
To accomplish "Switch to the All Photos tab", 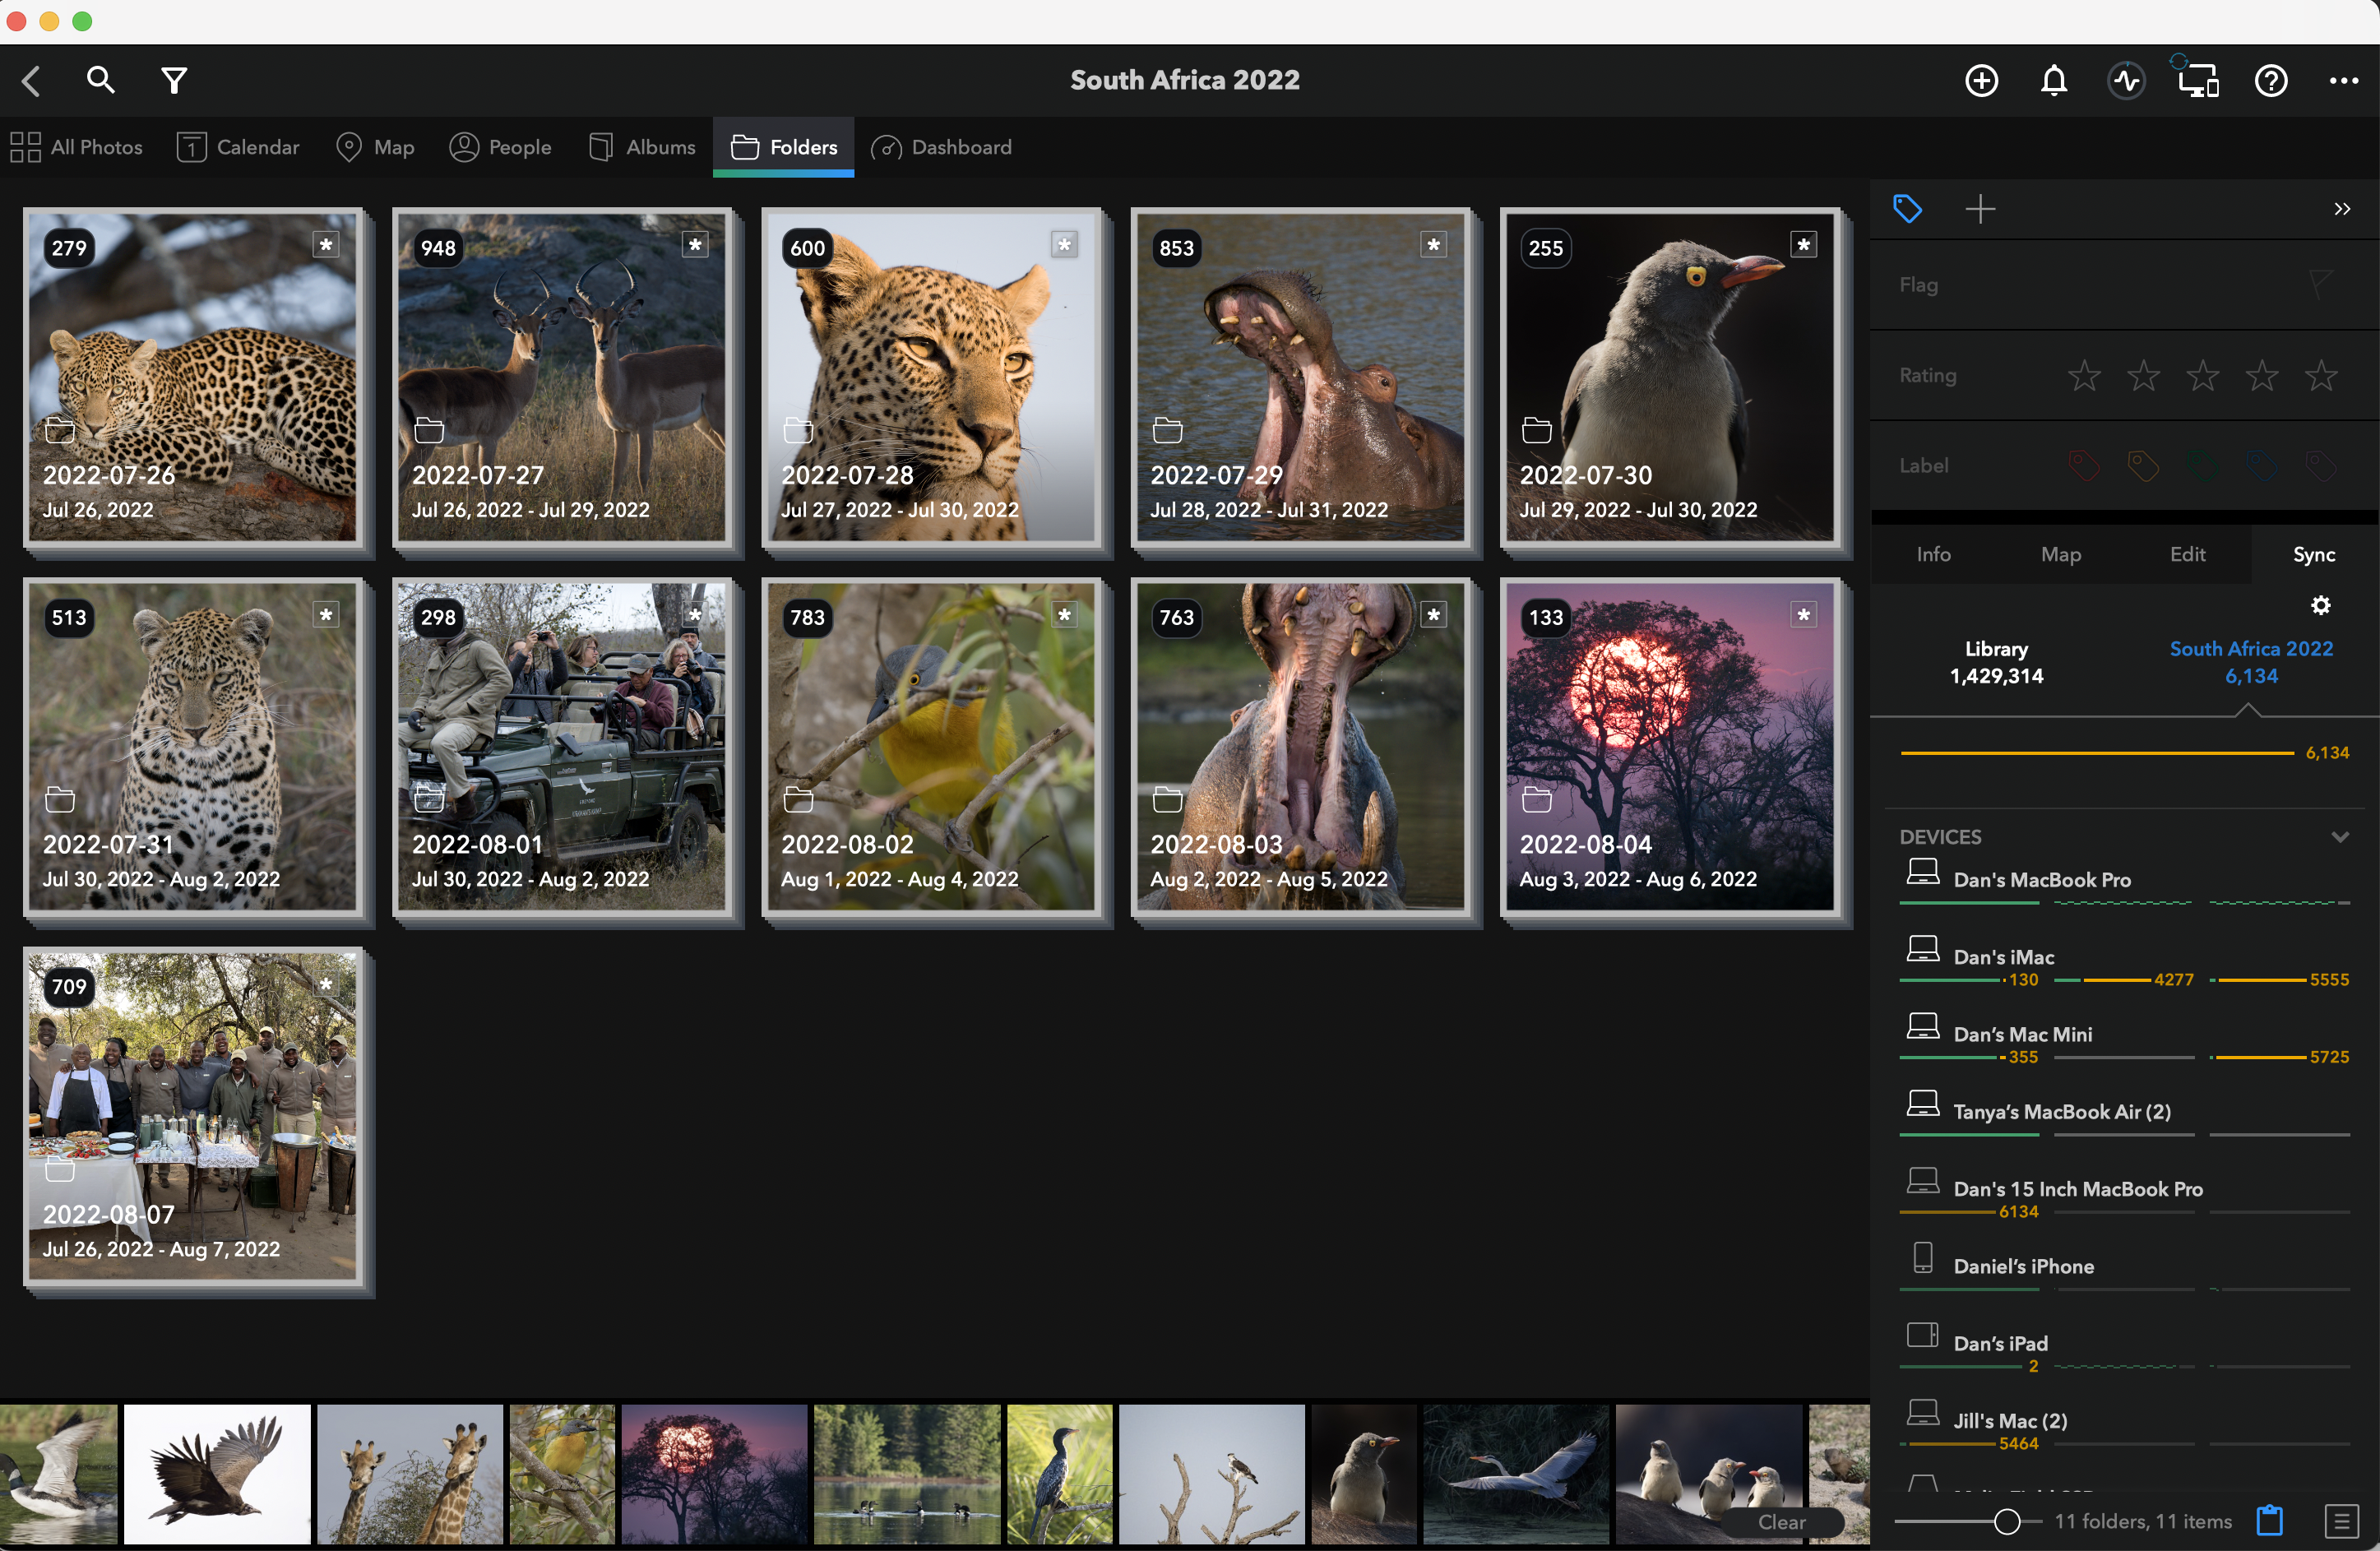I will pos(76,147).
